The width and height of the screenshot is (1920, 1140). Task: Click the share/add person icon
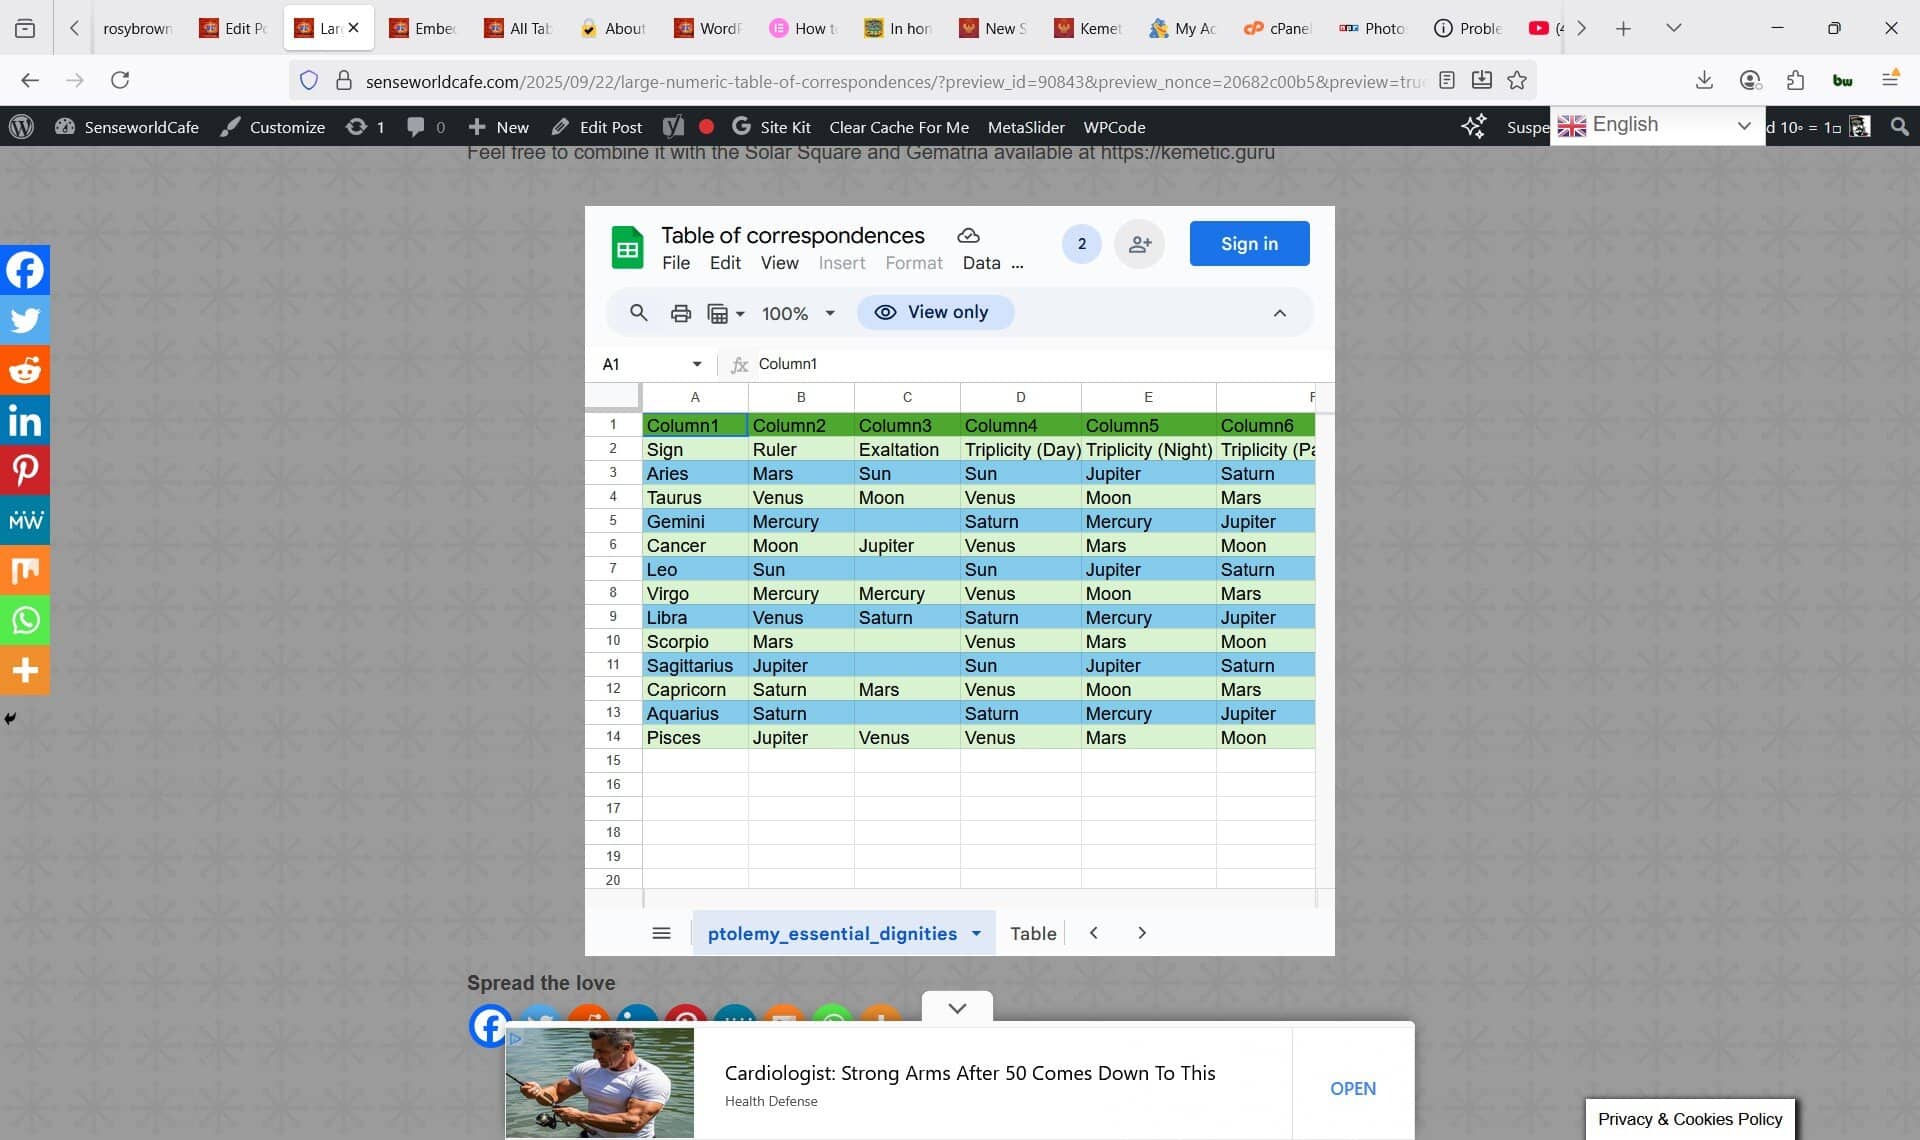click(x=1139, y=244)
